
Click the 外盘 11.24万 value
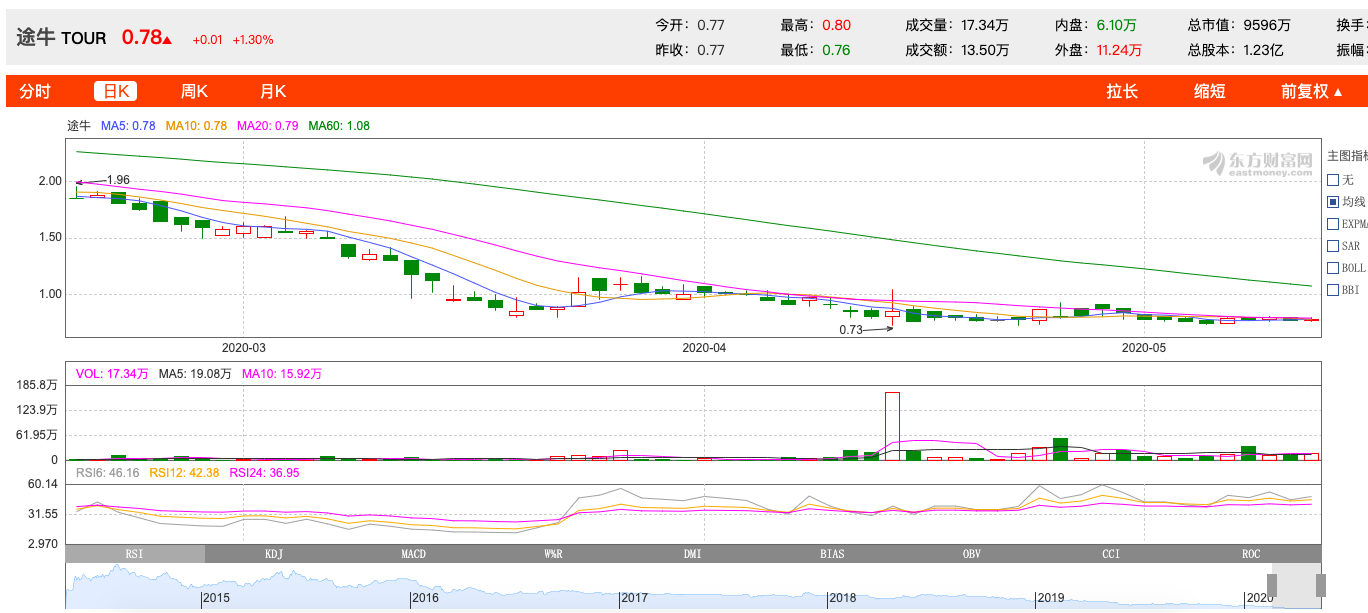click(x=1119, y=50)
